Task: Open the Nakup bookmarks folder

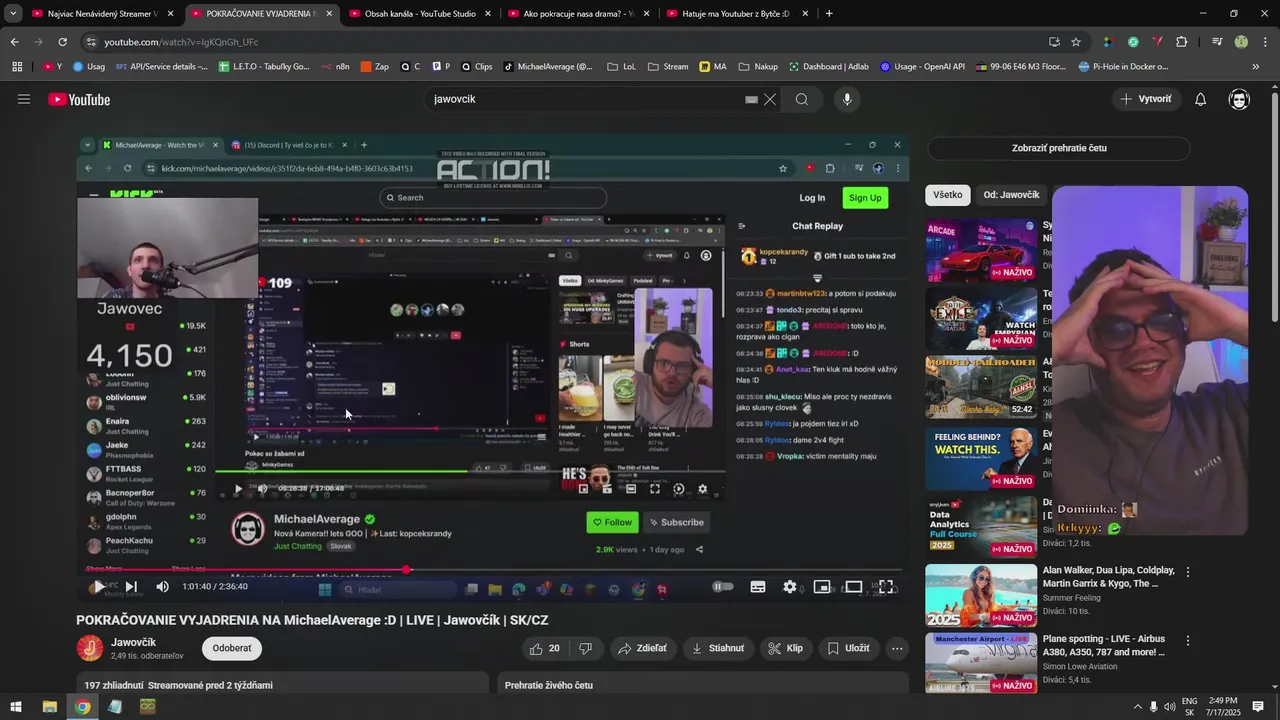Action: point(758,67)
